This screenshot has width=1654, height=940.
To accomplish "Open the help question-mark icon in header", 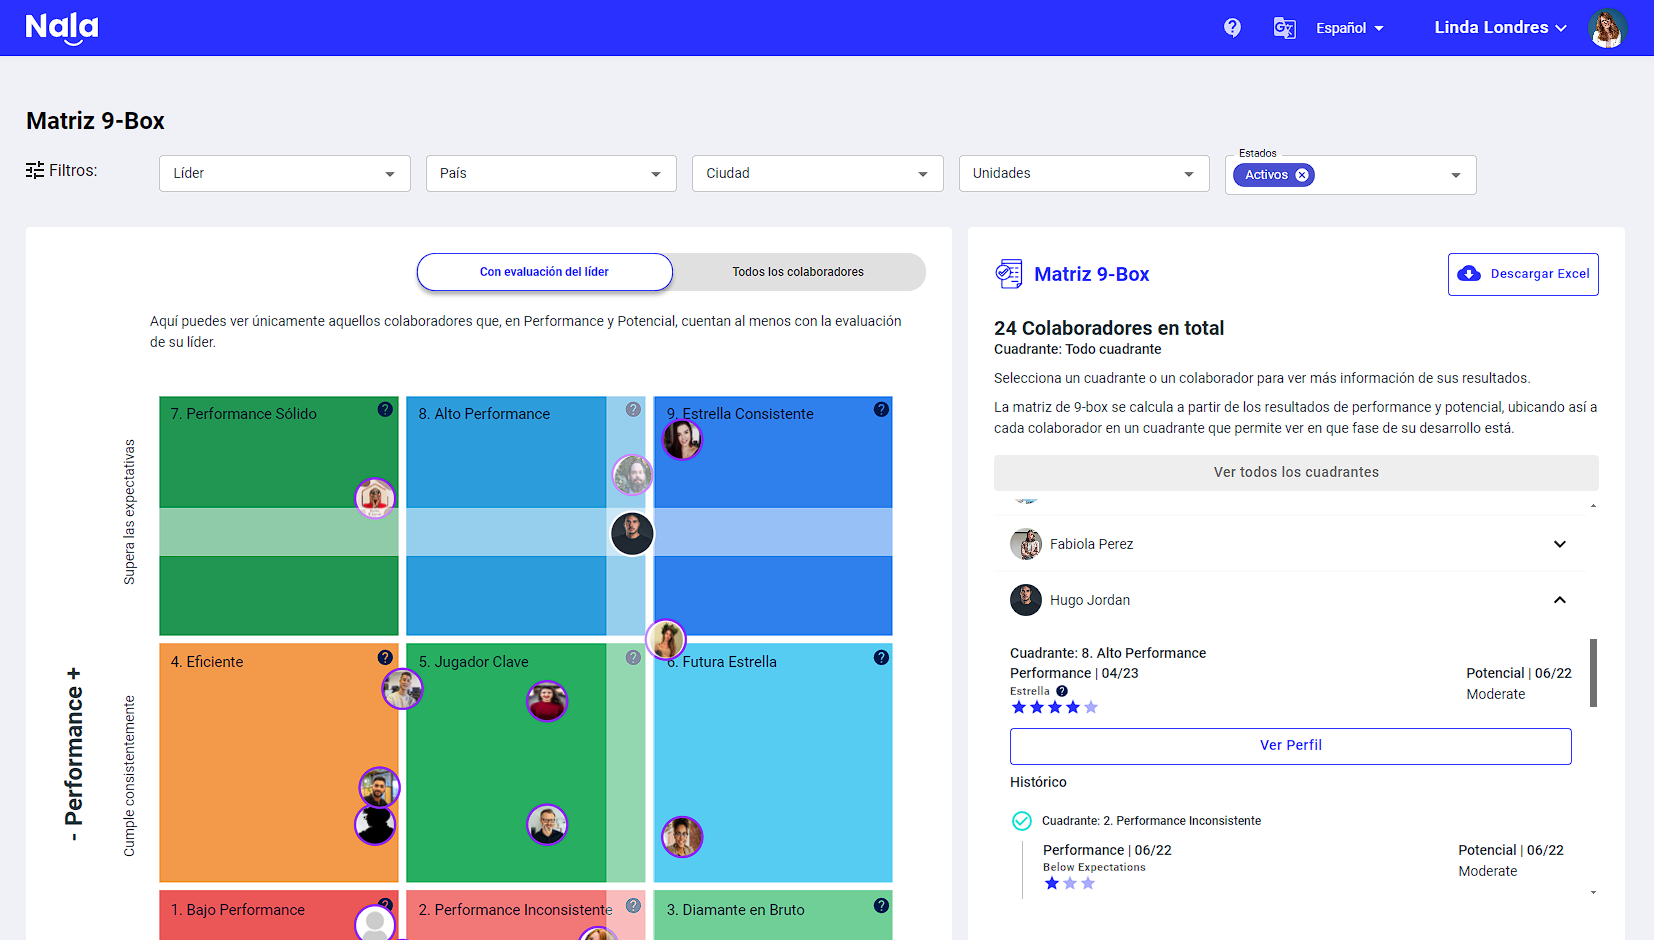I will pos(1232,28).
